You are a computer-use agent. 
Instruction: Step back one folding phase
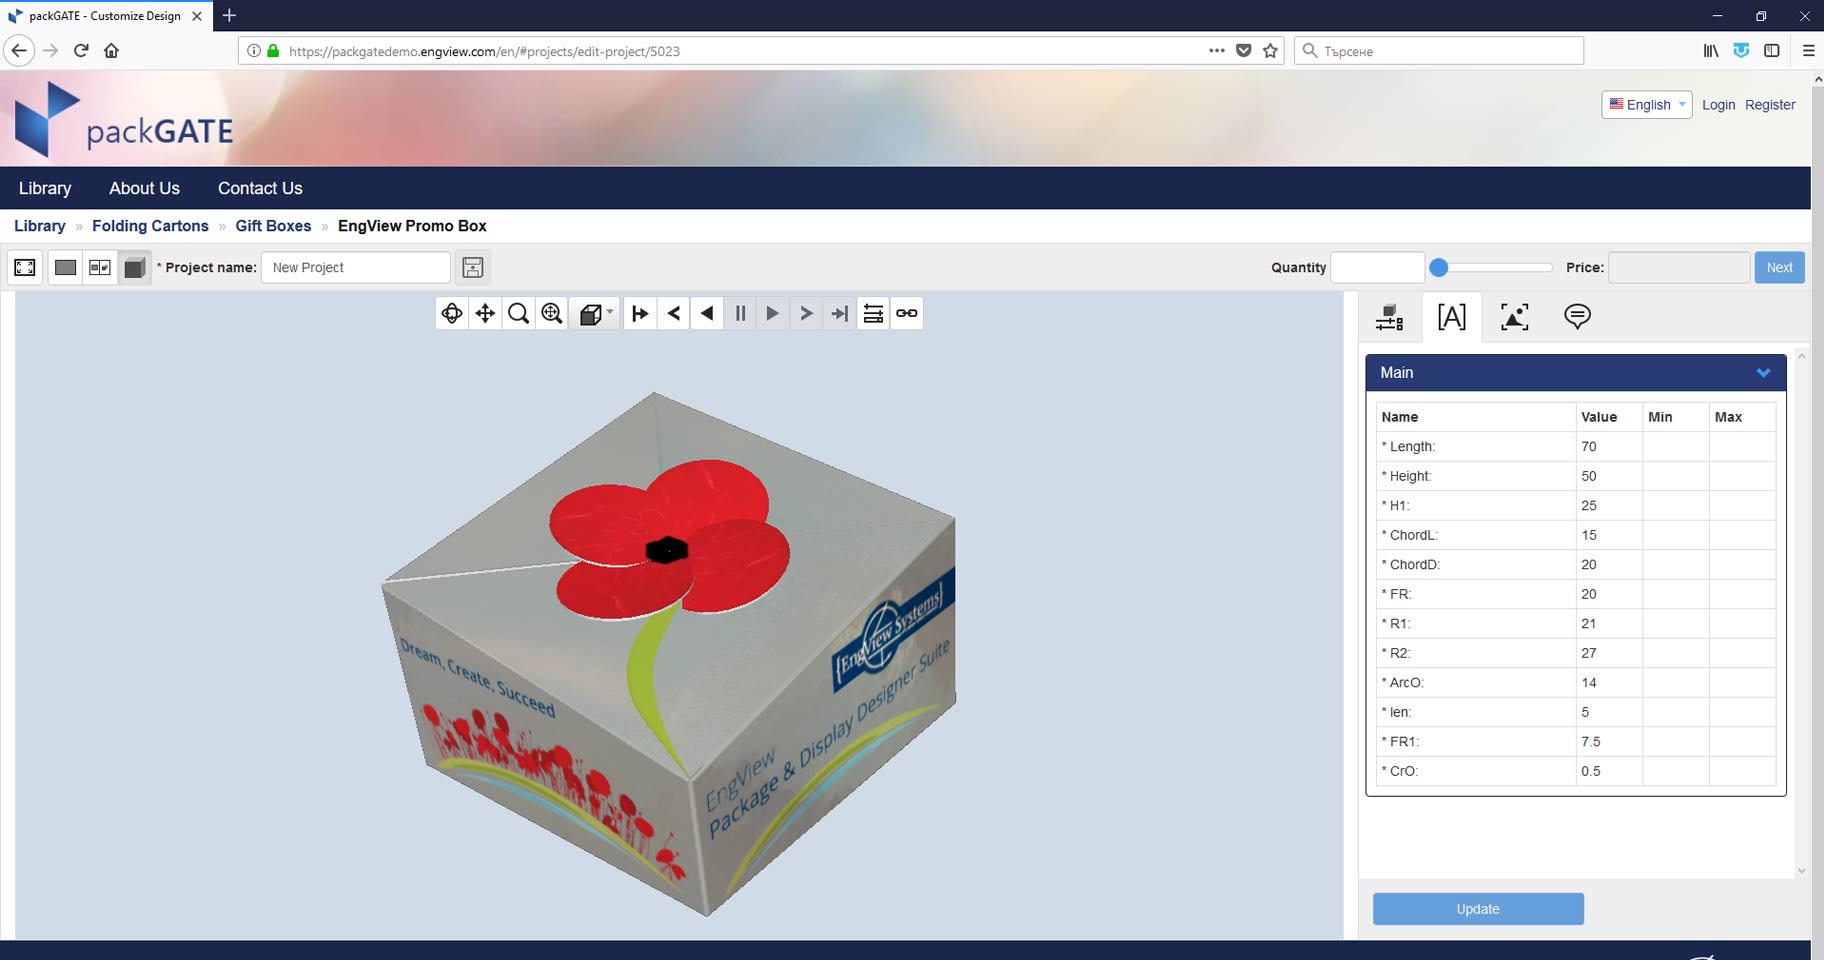674,313
